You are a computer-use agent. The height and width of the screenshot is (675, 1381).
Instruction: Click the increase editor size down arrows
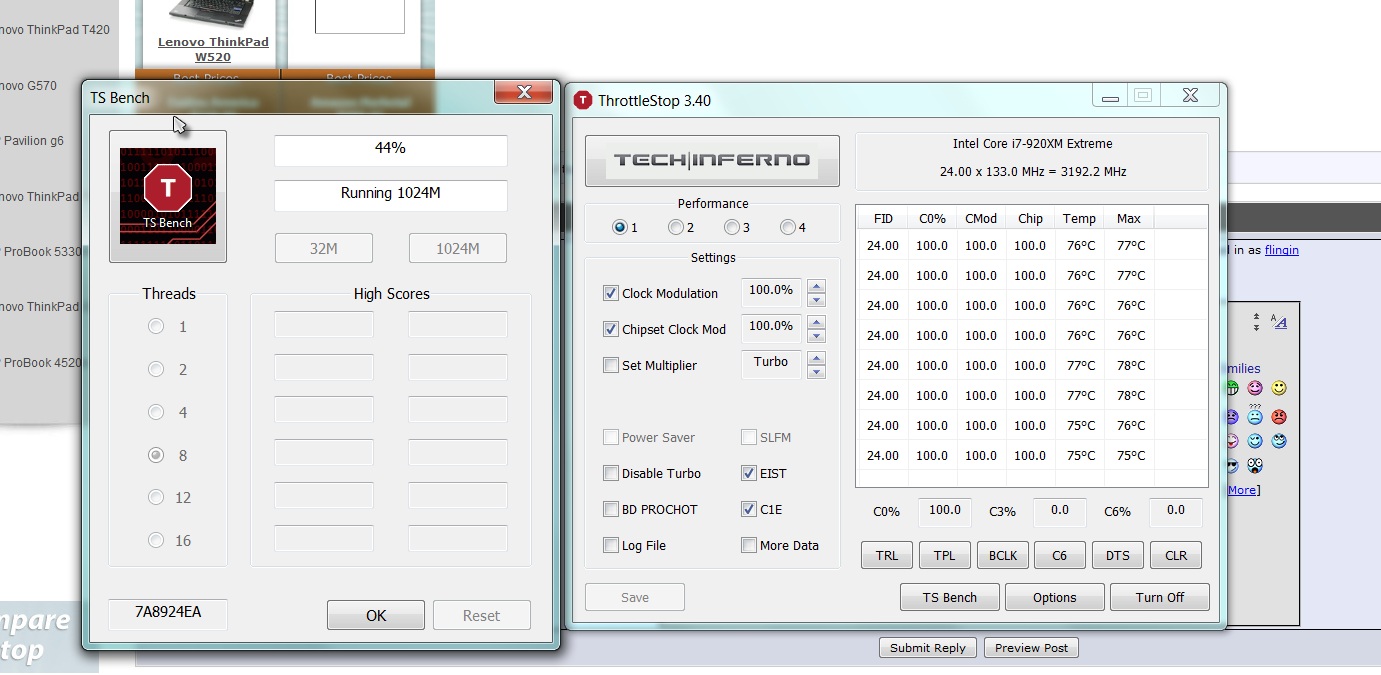1256,328
